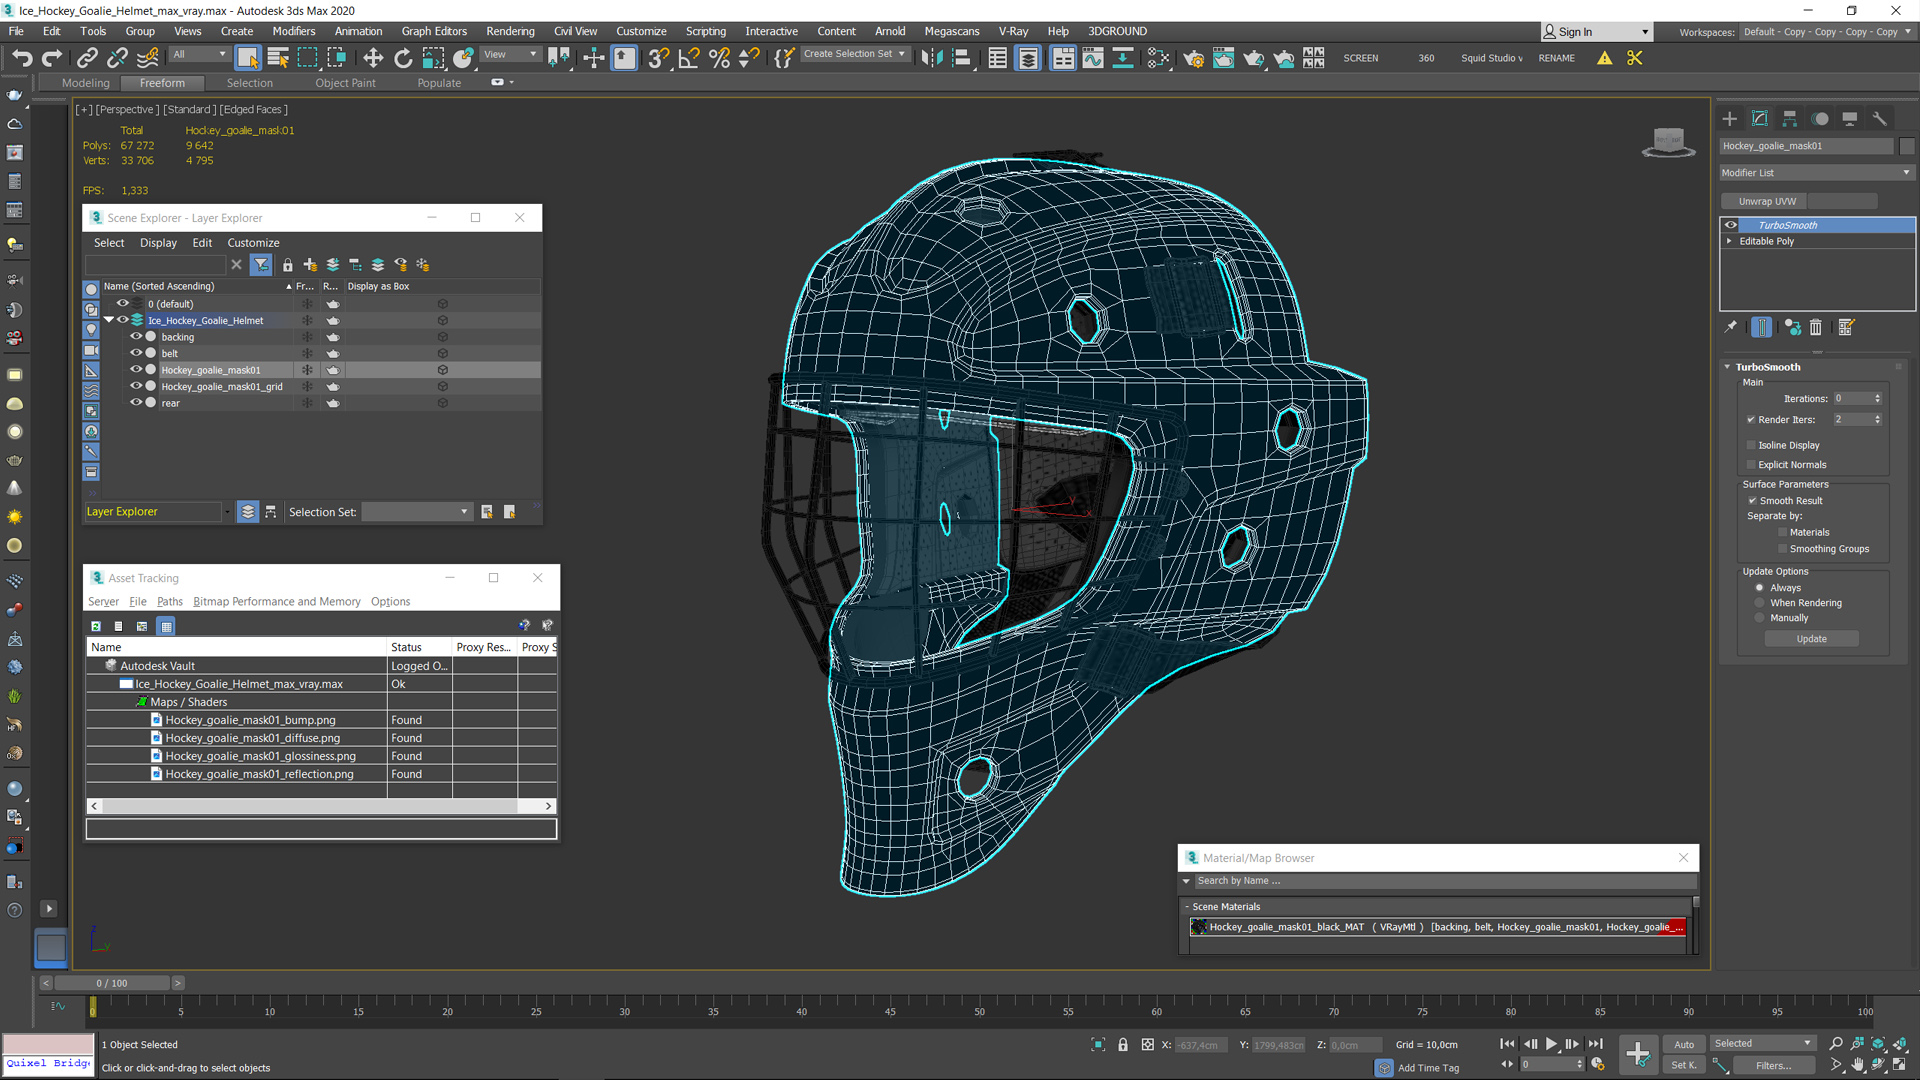This screenshot has height=1080, width=1920.
Task: Click the Sign In button
Action: coord(1595,32)
